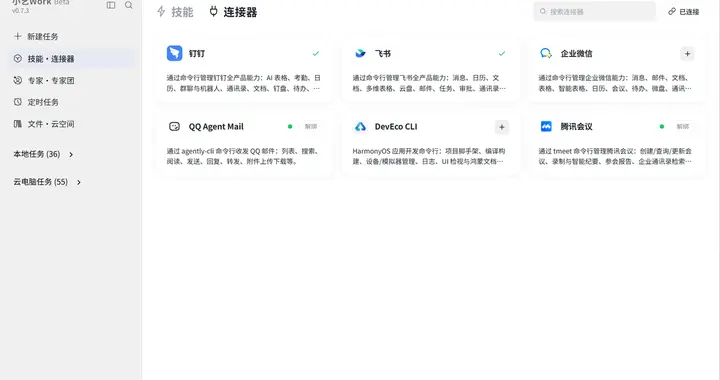Open the 企业微信 card title

point(576,54)
